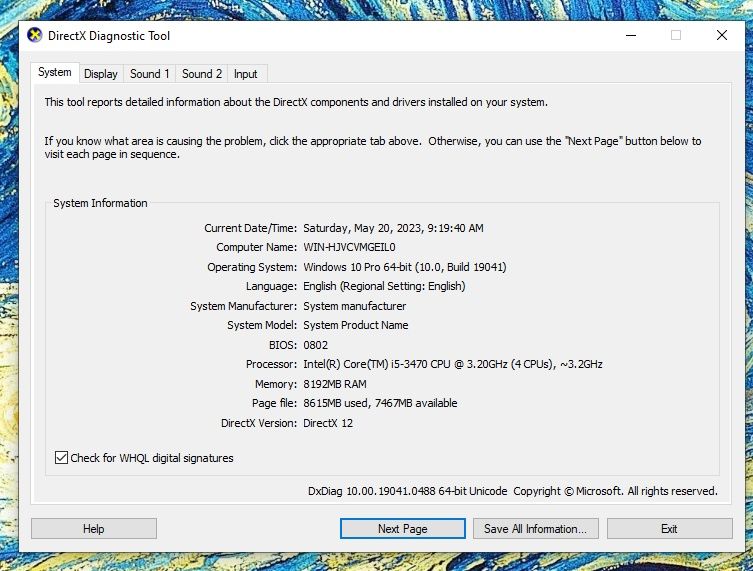Click the System Information group label
753x571 pixels.
(x=100, y=203)
